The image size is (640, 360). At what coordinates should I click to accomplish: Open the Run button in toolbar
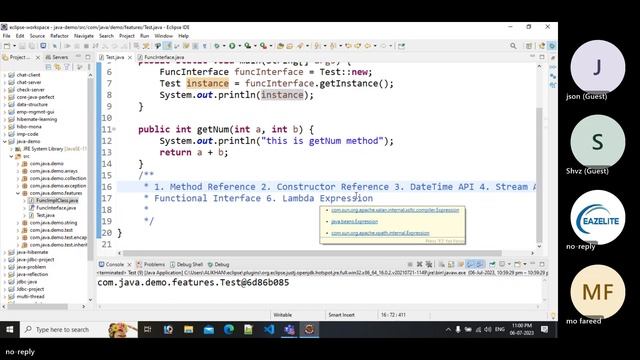pos(232,46)
